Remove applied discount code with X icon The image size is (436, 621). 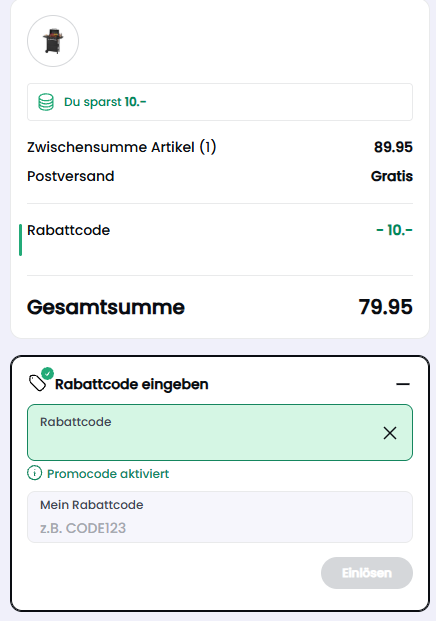coord(390,433)
